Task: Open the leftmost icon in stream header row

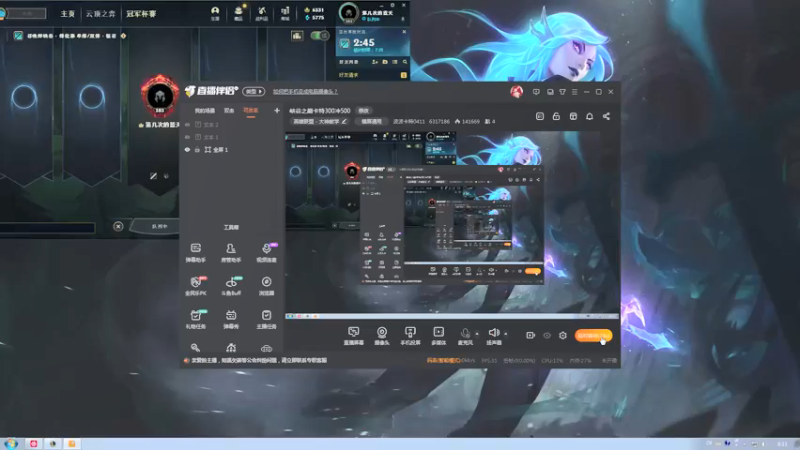Action: pyautogui.click(x=540, y=116)
